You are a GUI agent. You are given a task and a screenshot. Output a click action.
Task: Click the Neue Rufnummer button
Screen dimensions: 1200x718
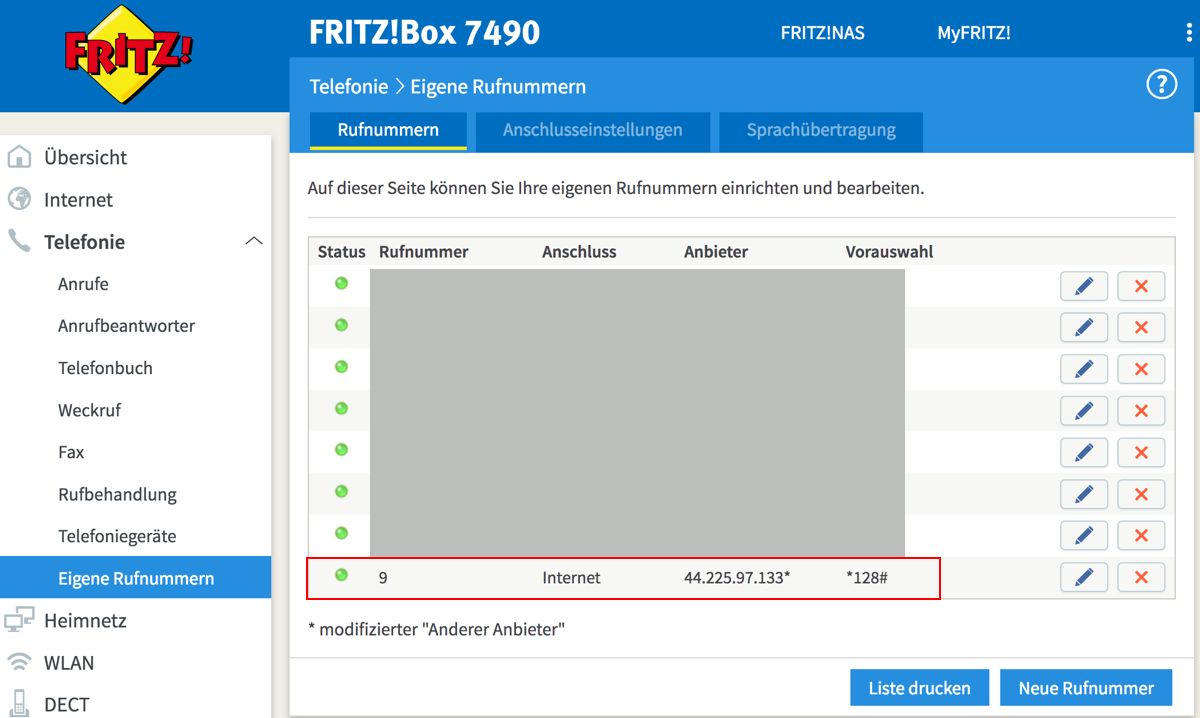[x=1086, y=688]
